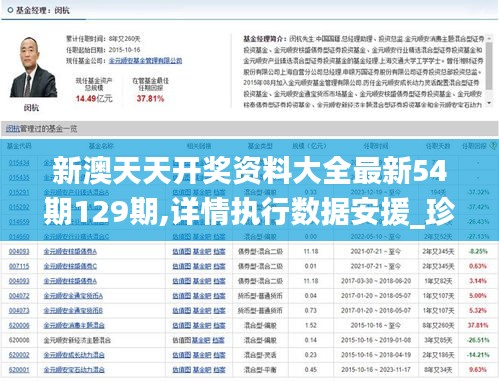The height and width of the screenshot is (381, 499).
Task: Open 档案 for fund 620002
Action: click(219, 355)
